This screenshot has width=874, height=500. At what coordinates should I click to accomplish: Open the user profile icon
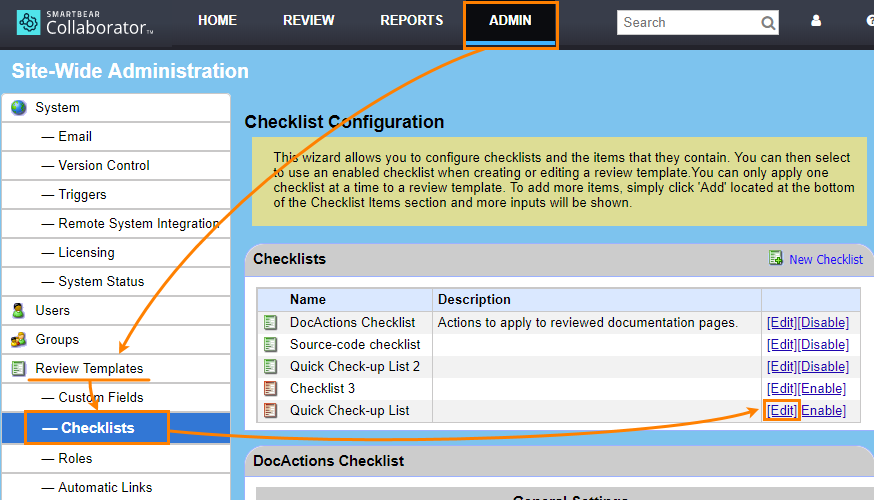tap(815, 21)
